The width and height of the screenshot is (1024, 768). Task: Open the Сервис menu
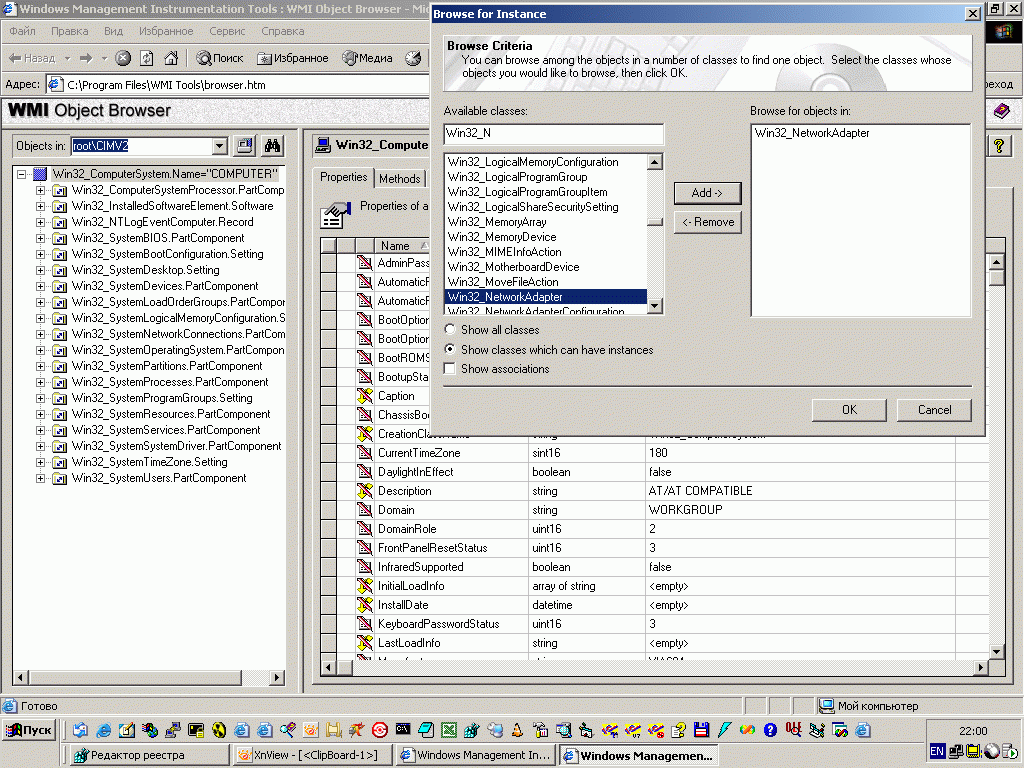click(x=227, y=31)
